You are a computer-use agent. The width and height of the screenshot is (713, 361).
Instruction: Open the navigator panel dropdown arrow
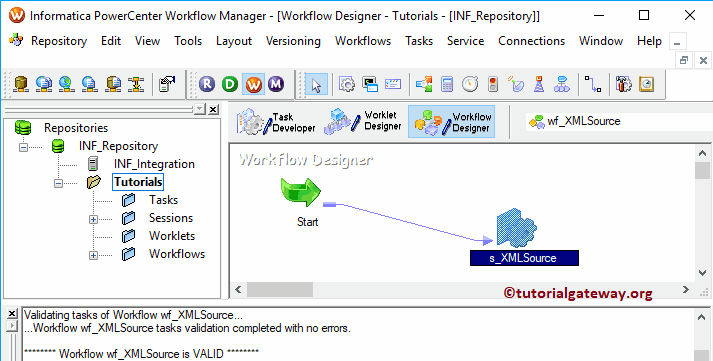point(200,109)
